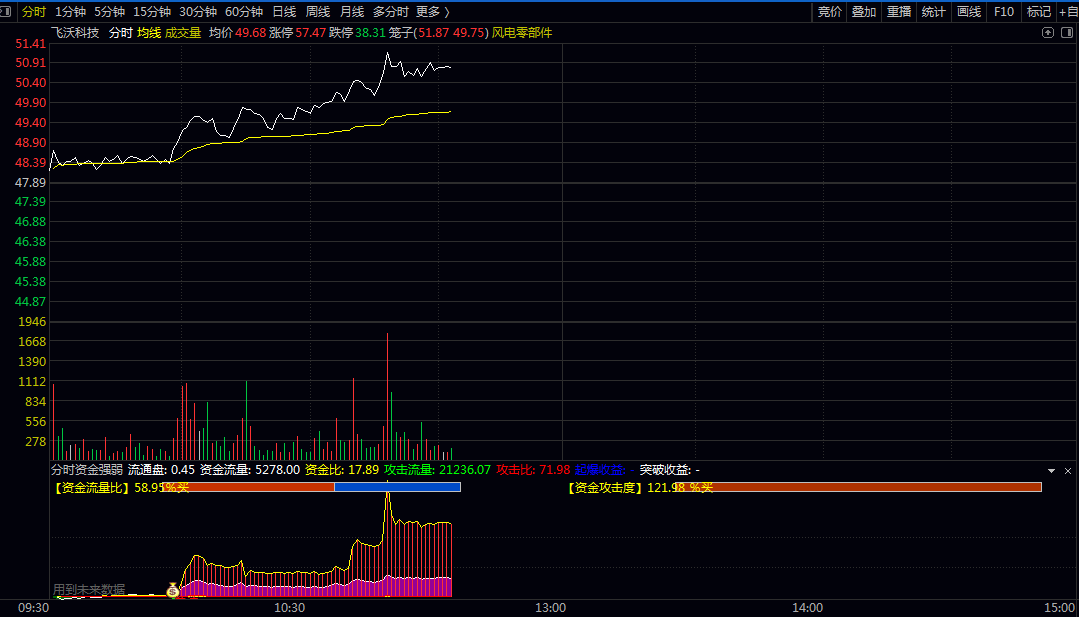Toggle the right side panel icon
Image resolution: width=1079 pixels, height=617 pixels.
point(1067,32)
